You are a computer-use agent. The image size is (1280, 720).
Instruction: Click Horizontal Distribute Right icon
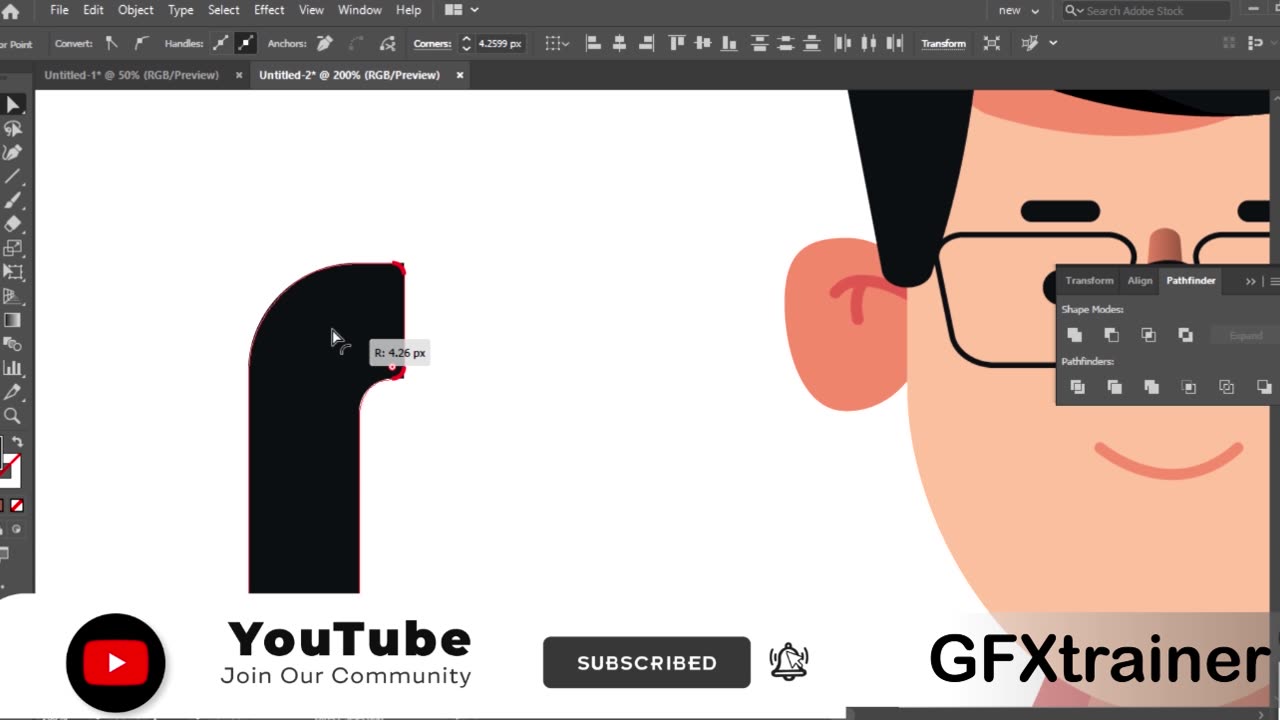[895, 43]
